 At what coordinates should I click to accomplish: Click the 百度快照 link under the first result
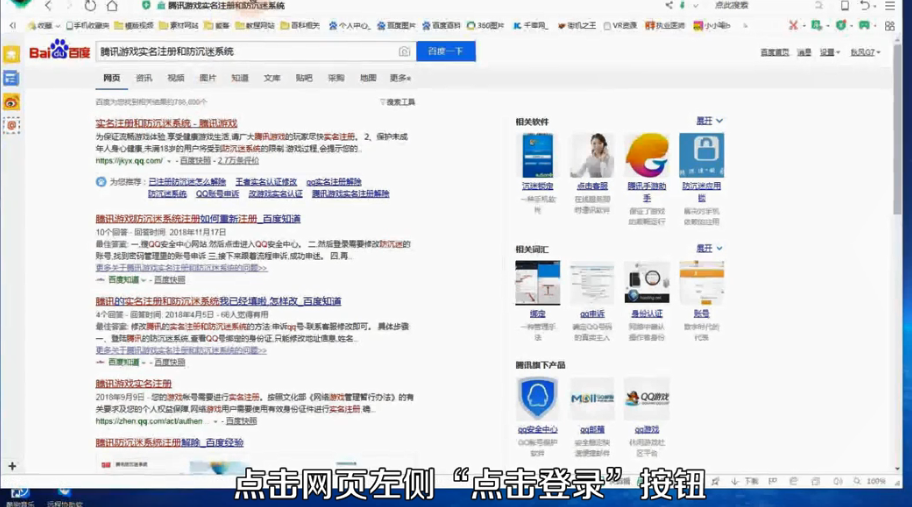(195, 160)
